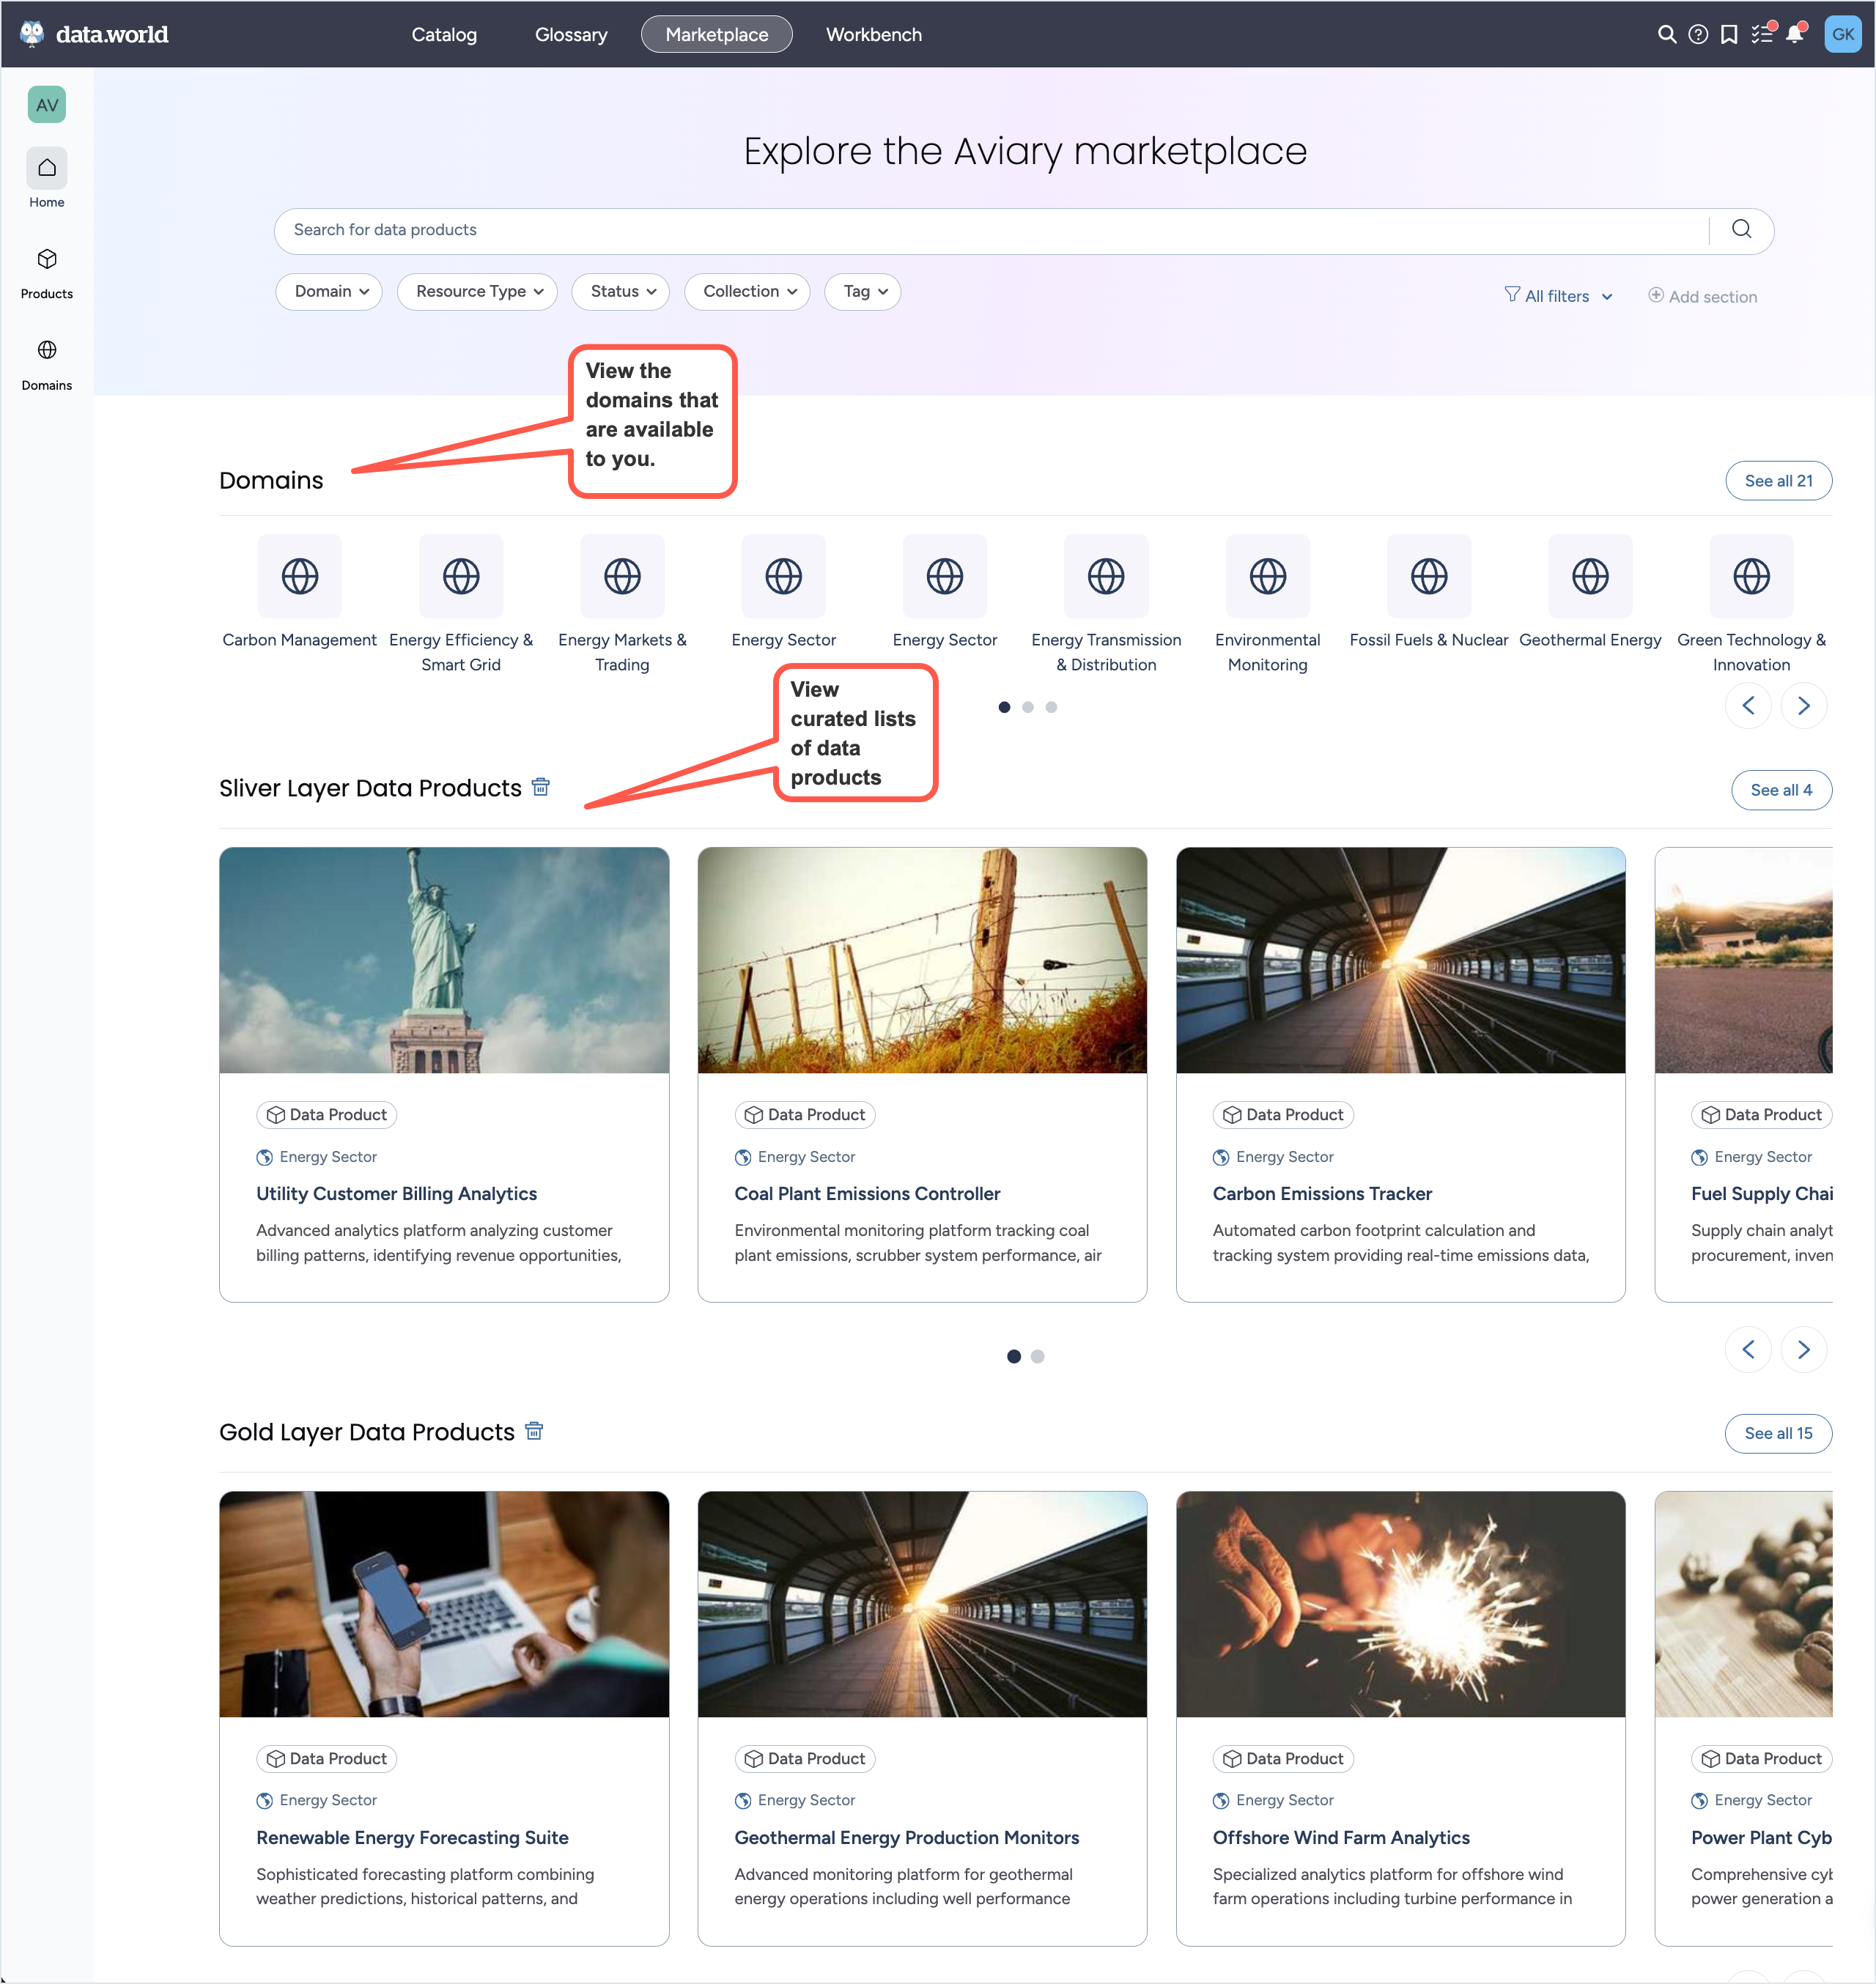This screenshot has height=1984, width=1876.
Task: Delete the Sliver Layer Data Products section
Action: 541,787
